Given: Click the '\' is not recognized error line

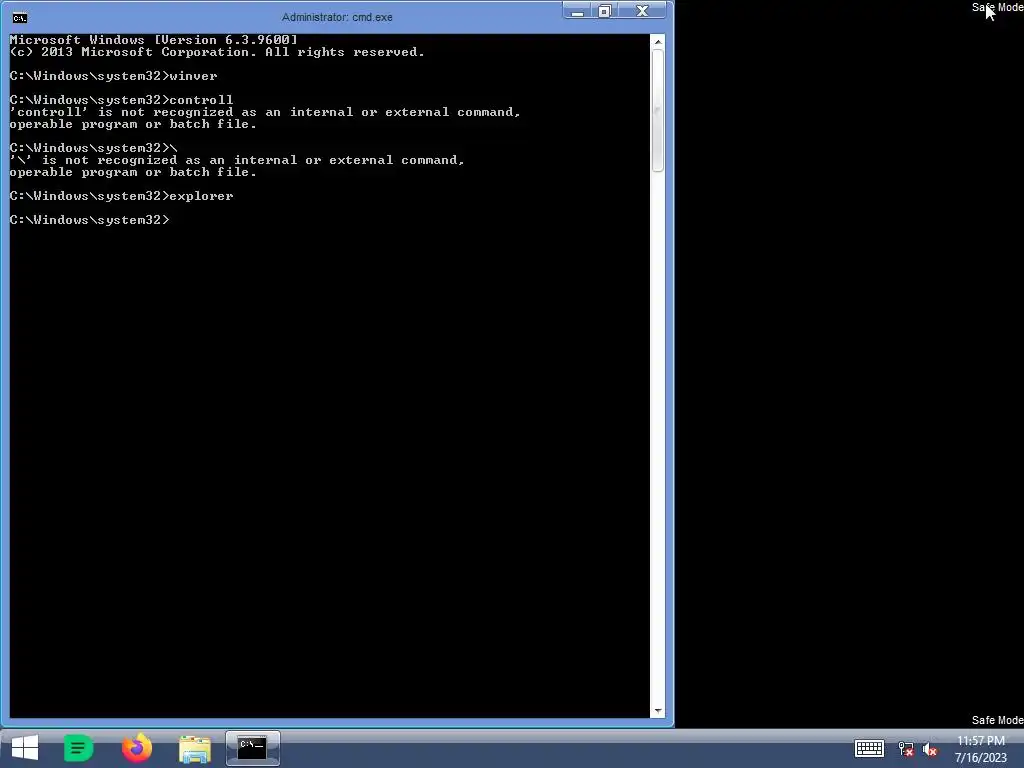Looking at the screenshot, I should click(x=236, y=160).
